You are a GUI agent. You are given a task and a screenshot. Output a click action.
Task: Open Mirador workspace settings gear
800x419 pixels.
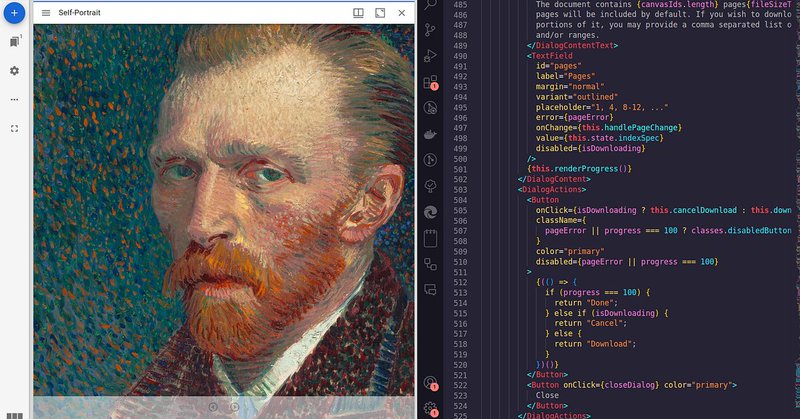(x=14, y=70)
